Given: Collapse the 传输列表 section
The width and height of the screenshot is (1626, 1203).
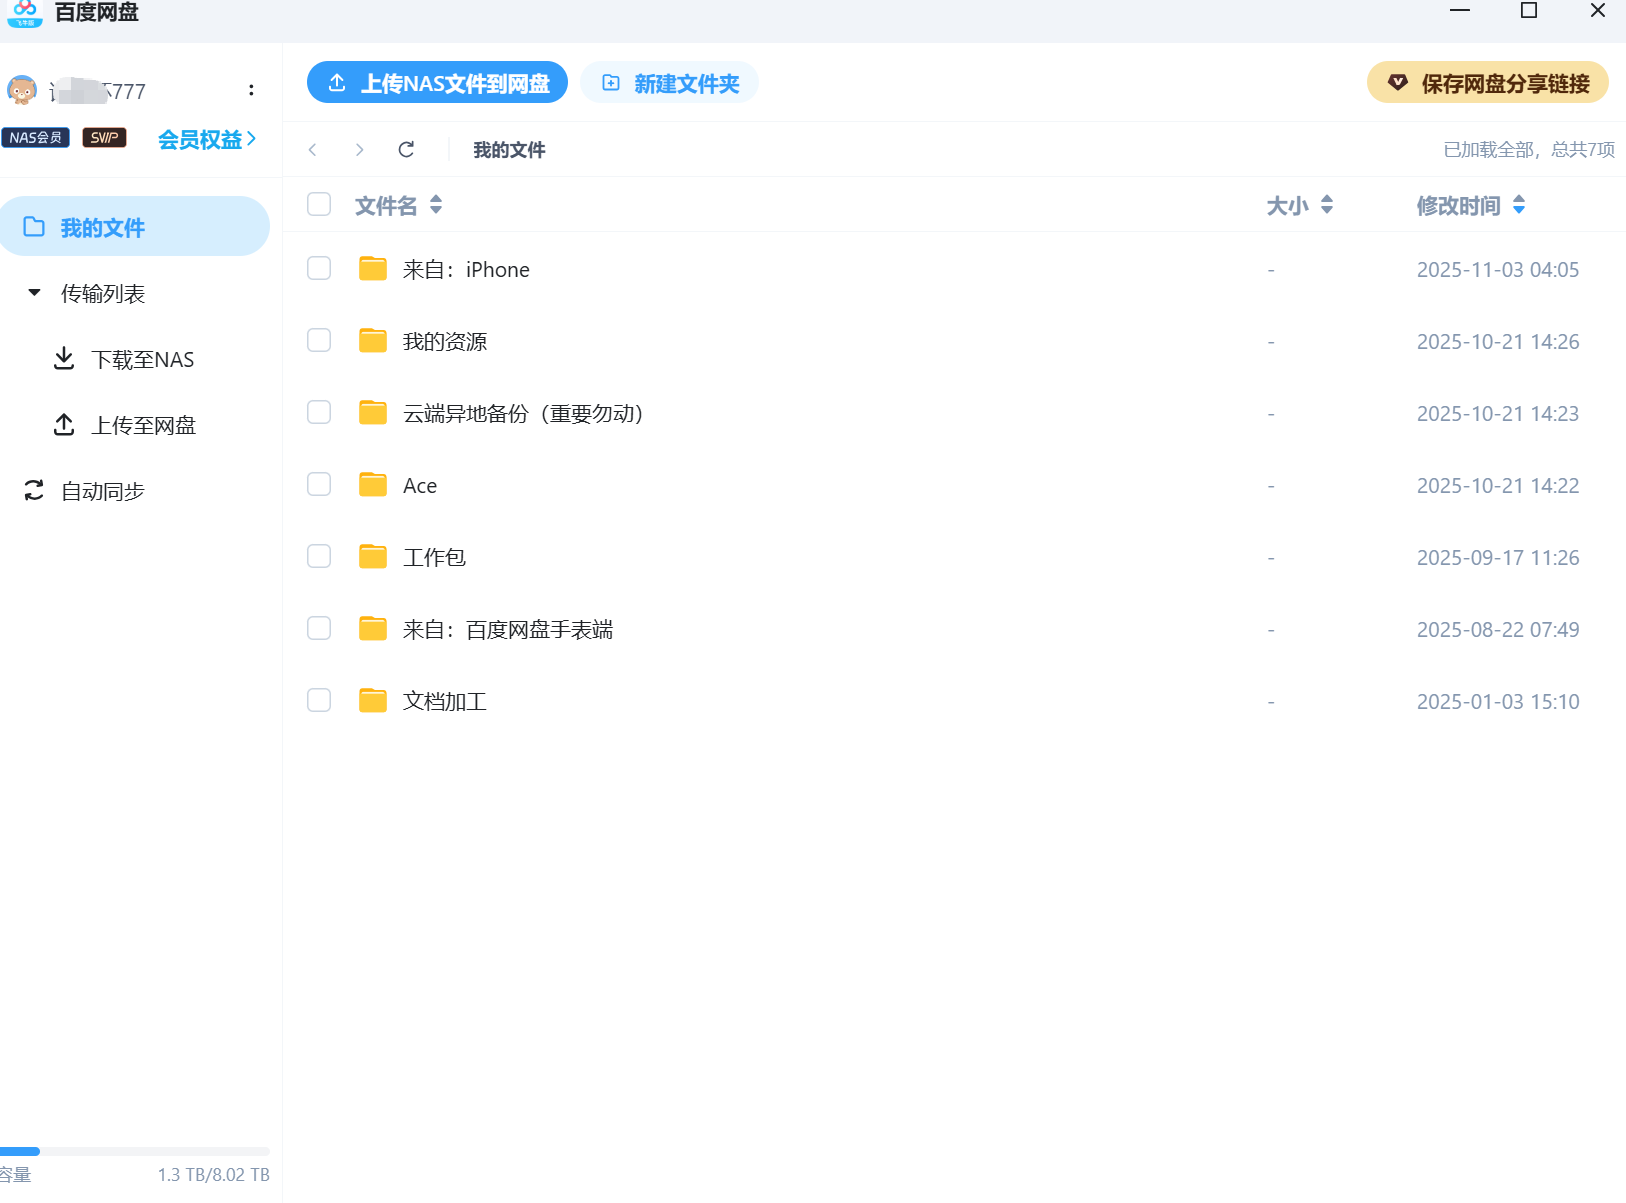Looking at the screenshot, I should [34, 292].
